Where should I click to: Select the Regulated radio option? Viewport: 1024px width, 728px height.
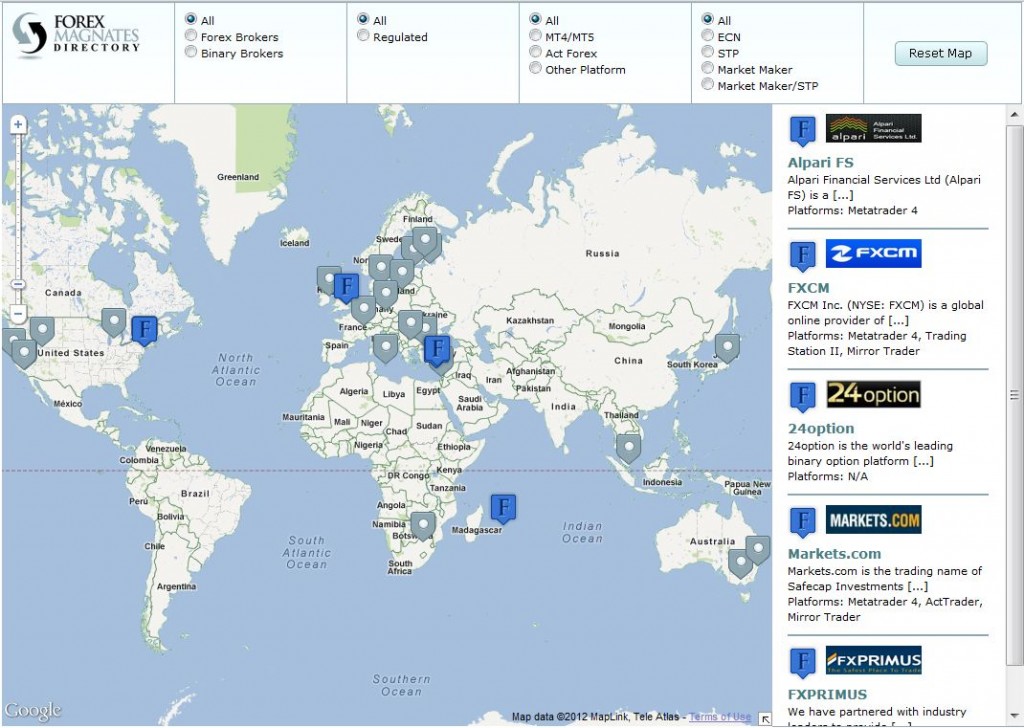click(x=364, y=37)
